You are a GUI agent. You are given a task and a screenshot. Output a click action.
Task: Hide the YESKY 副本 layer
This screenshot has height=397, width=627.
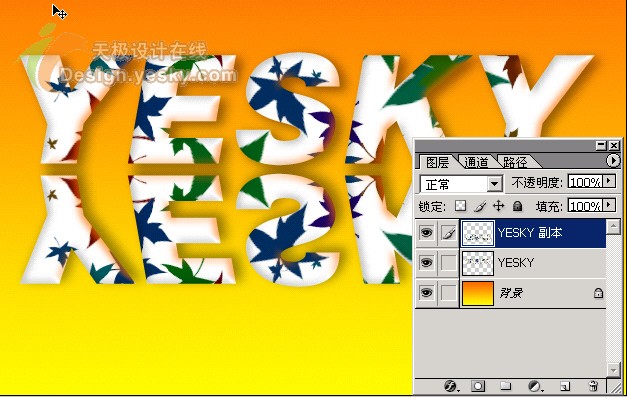(427, 232)
